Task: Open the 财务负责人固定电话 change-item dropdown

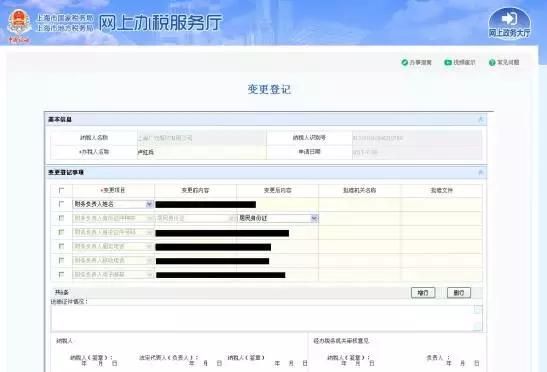Action: click(113, 246)
